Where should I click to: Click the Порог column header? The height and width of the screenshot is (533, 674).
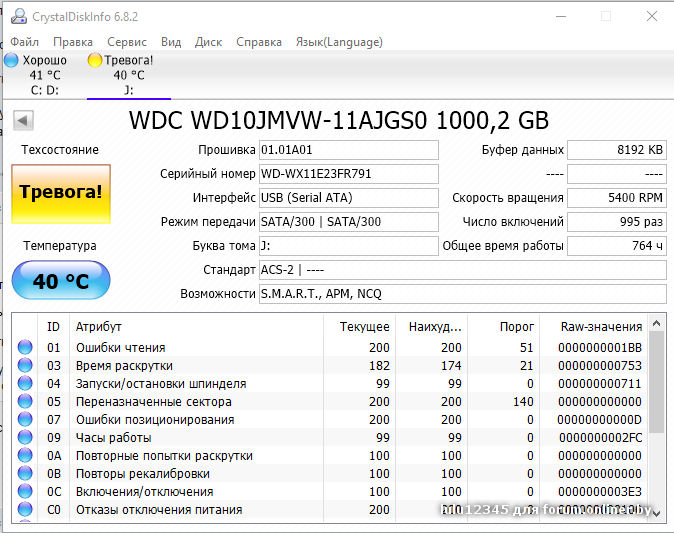503,327
